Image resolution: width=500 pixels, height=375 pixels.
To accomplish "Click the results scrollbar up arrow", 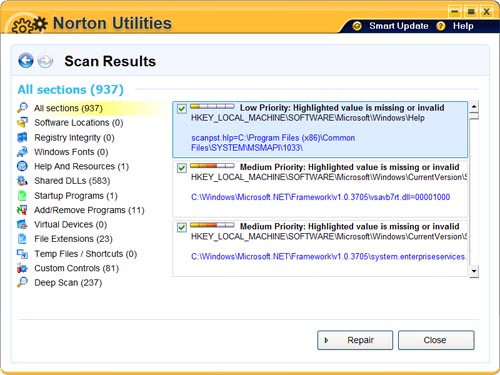I will point(474,106).
